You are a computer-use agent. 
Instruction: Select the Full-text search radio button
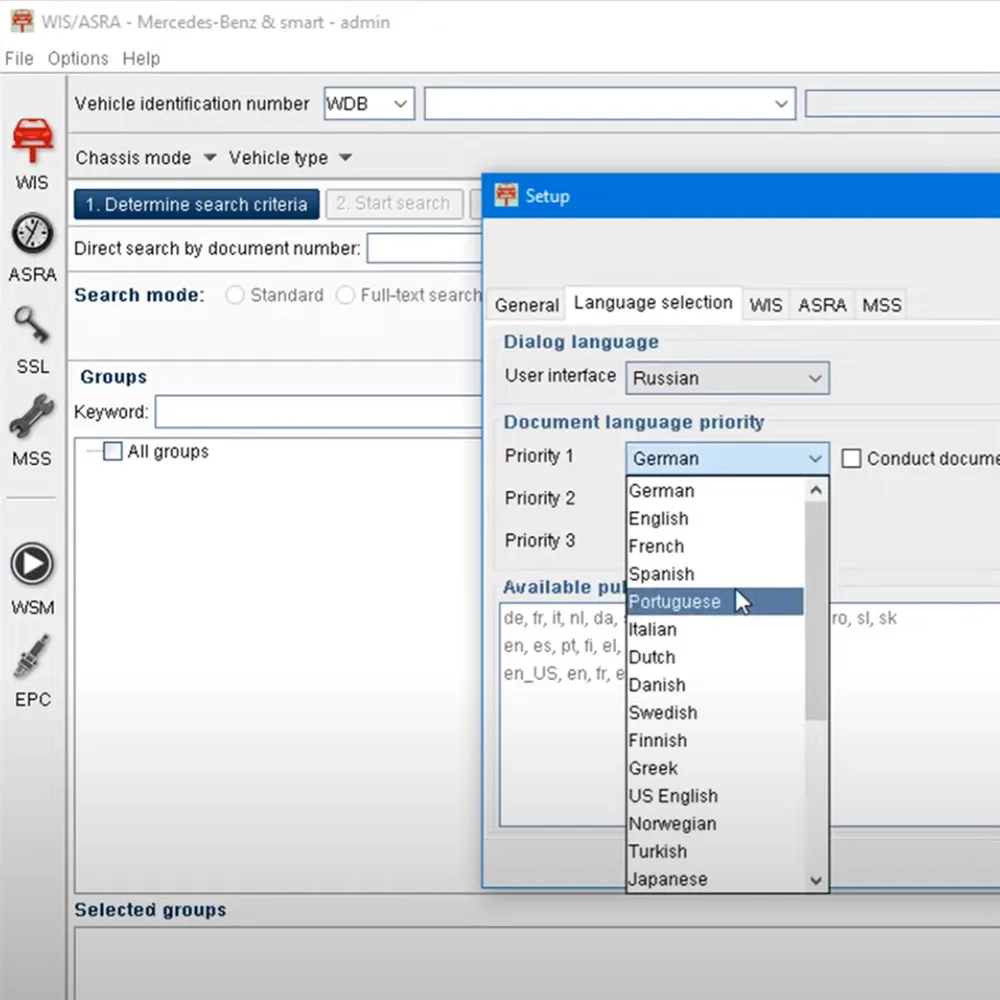pyautogui.click(x=345, y=295)
